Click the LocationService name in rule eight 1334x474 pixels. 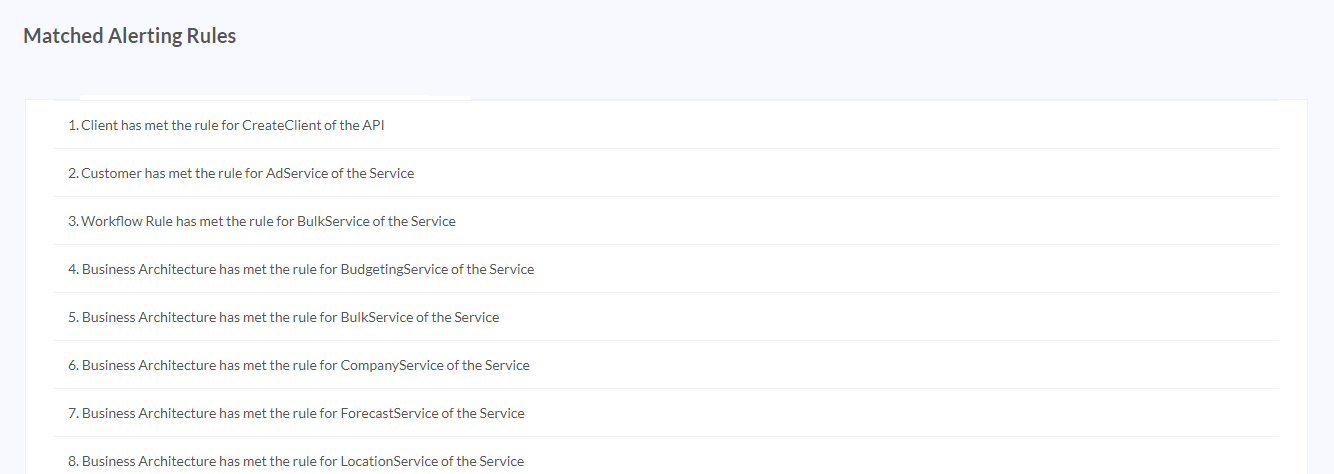(x=389, y=461)
